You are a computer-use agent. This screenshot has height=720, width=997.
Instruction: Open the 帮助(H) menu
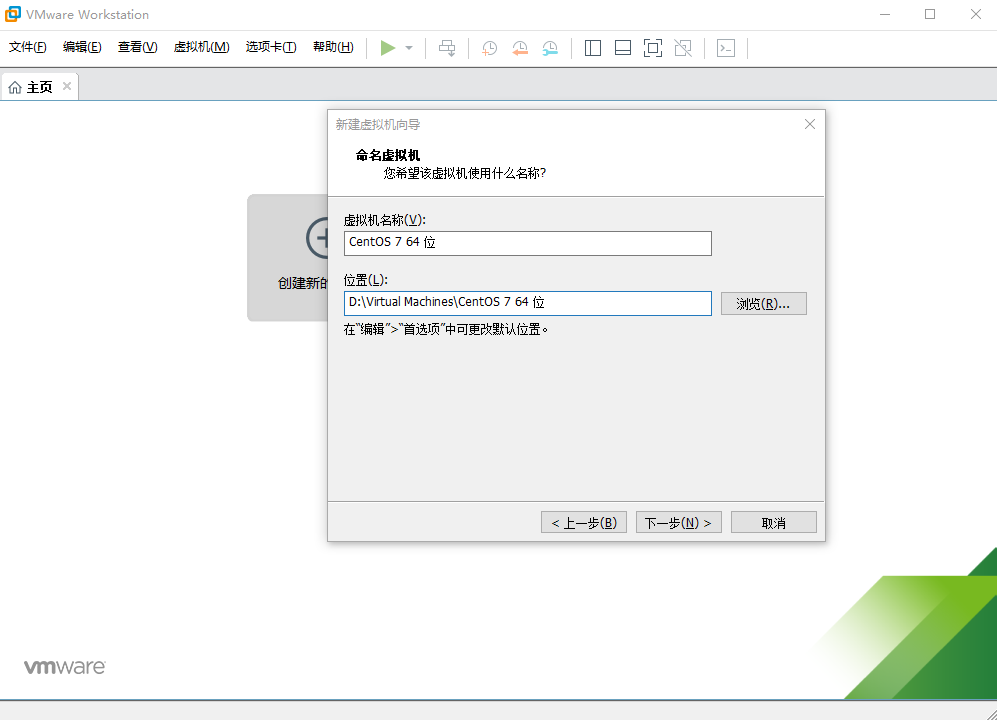coord(333,47)
